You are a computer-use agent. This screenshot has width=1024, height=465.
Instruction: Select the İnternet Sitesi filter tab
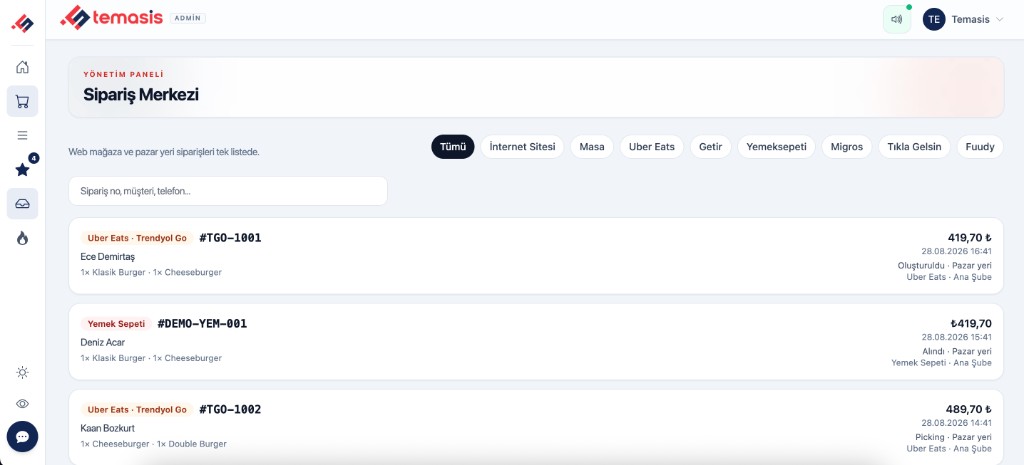(522, 146)
